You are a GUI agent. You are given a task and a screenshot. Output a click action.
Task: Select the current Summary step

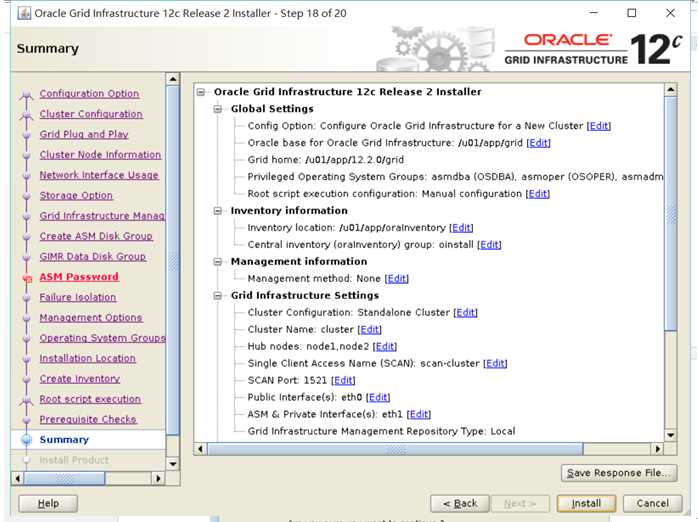click(x=64, y=440)
